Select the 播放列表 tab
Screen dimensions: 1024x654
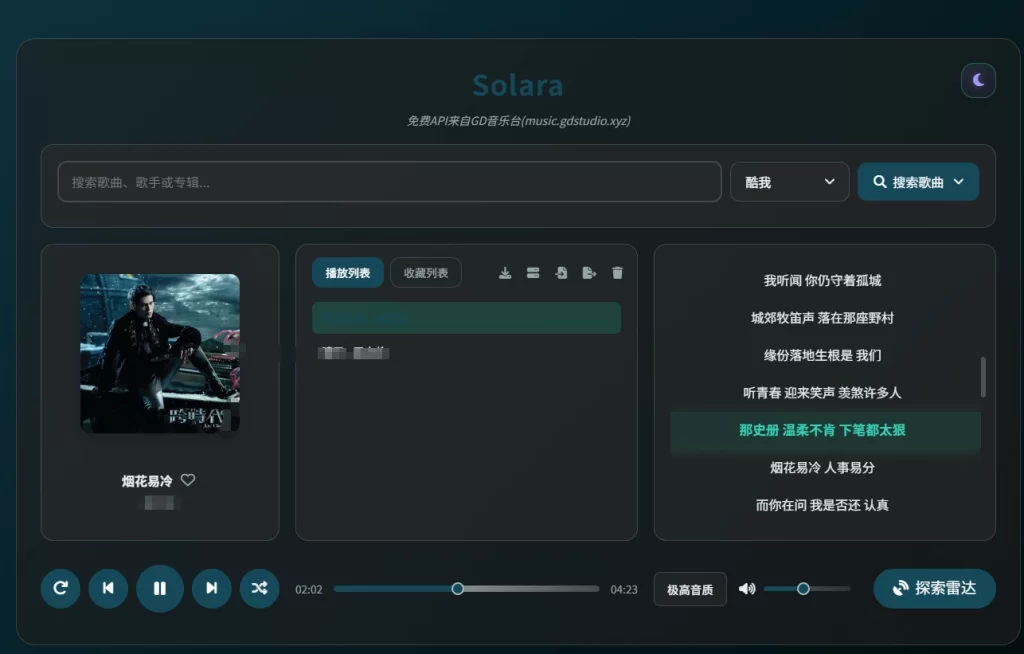coord(347,272)
